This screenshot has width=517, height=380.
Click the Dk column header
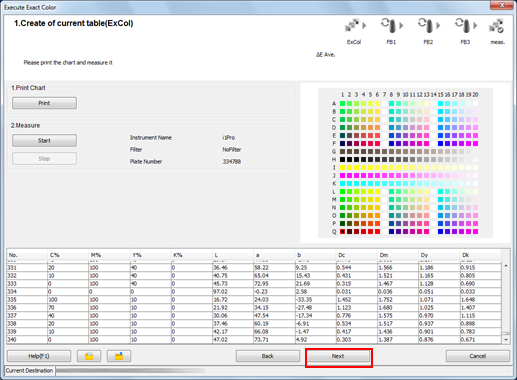point(480,255)
